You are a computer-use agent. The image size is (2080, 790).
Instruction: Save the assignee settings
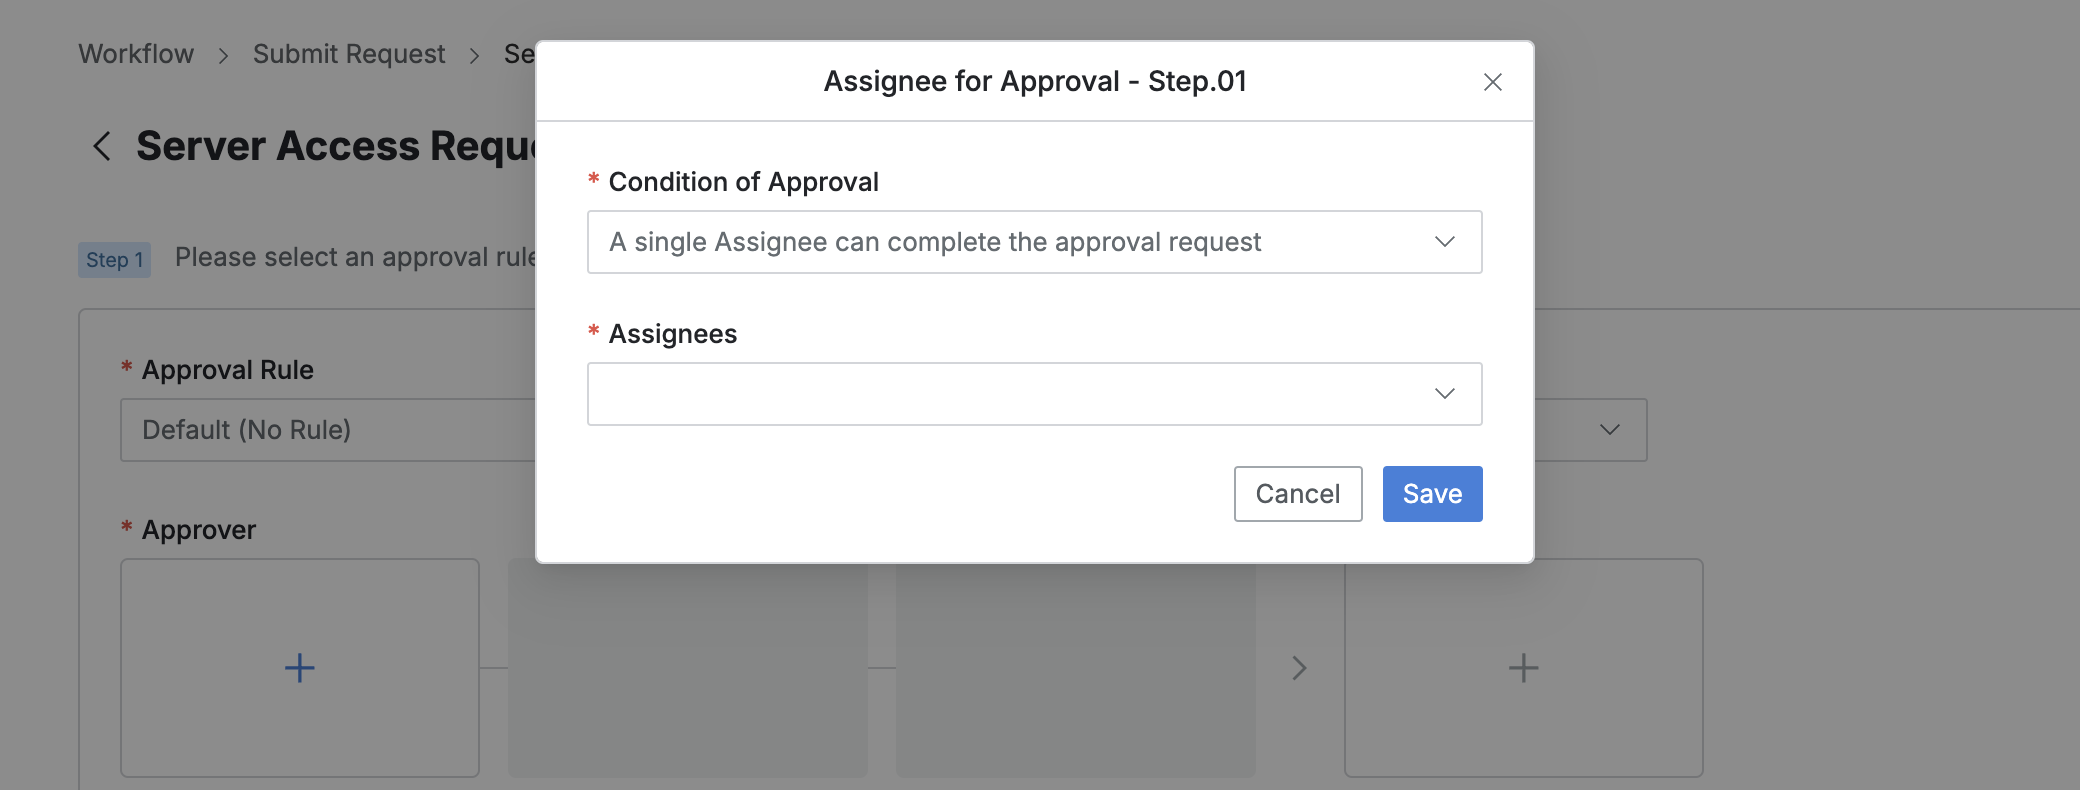(1432, 494)
